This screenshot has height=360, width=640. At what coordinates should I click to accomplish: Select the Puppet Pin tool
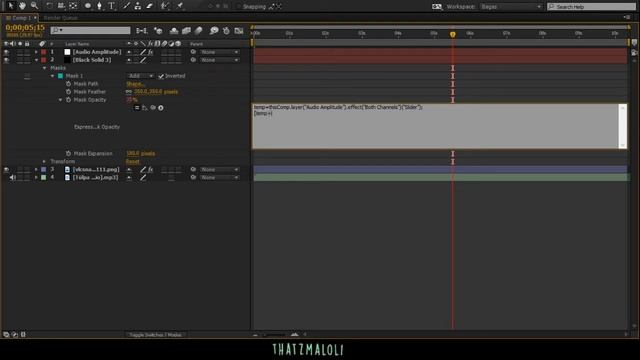[x=180, y=6]
